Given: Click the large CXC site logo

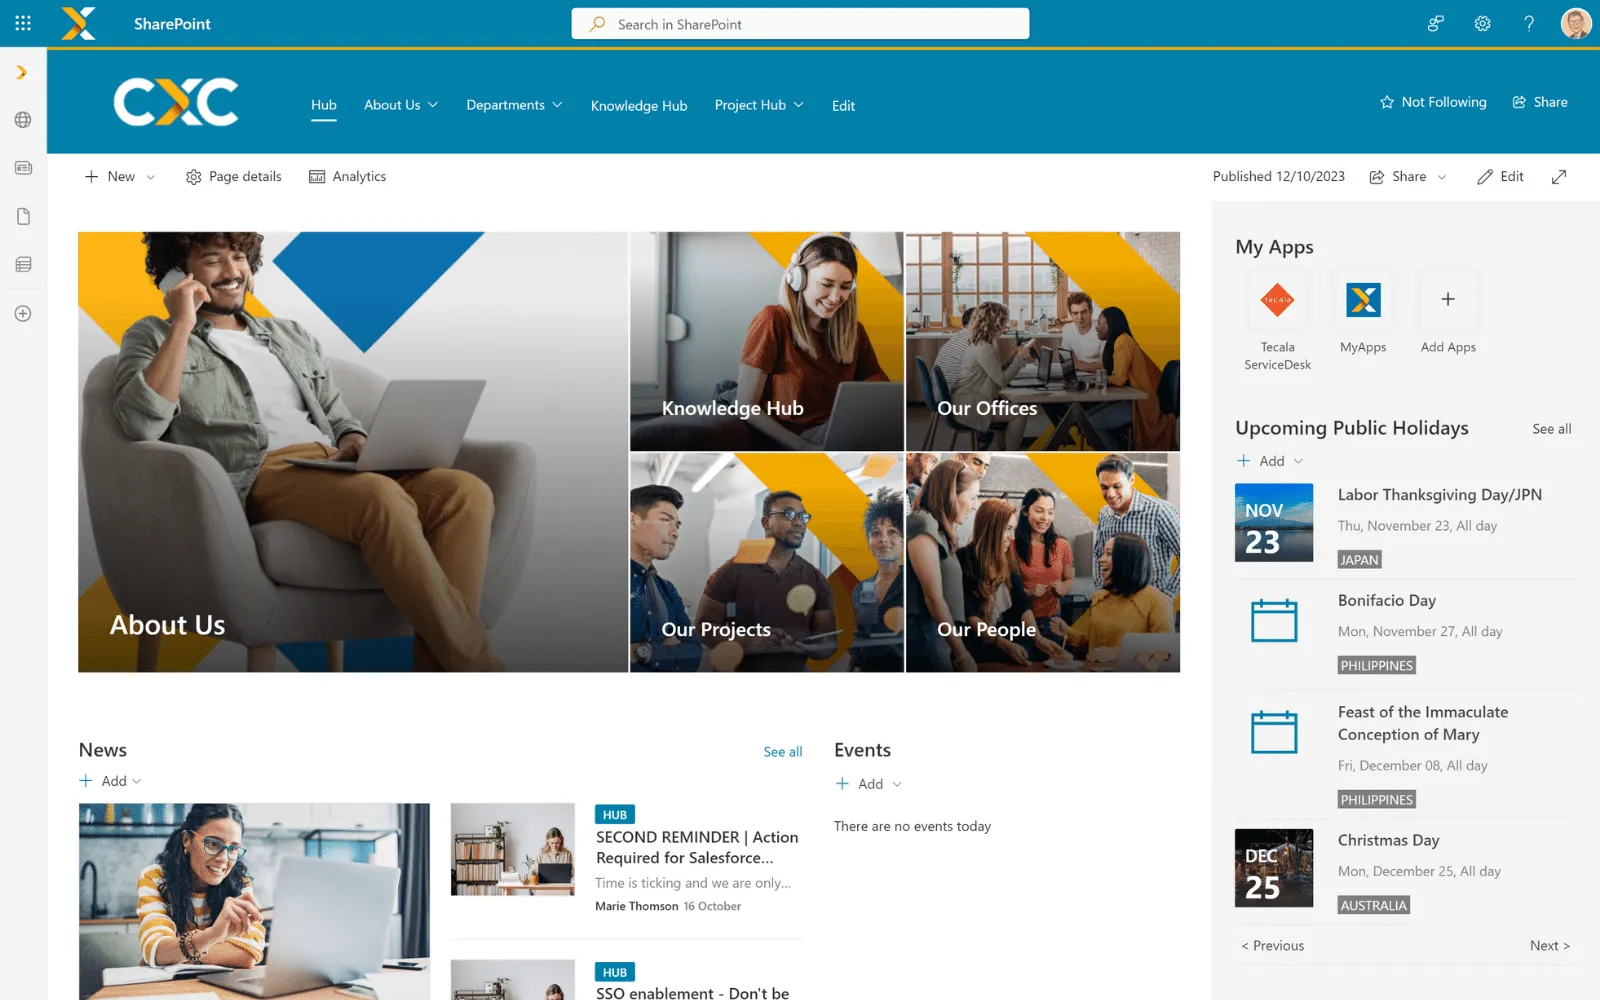Looking at the screenshot, I should 176,102.
